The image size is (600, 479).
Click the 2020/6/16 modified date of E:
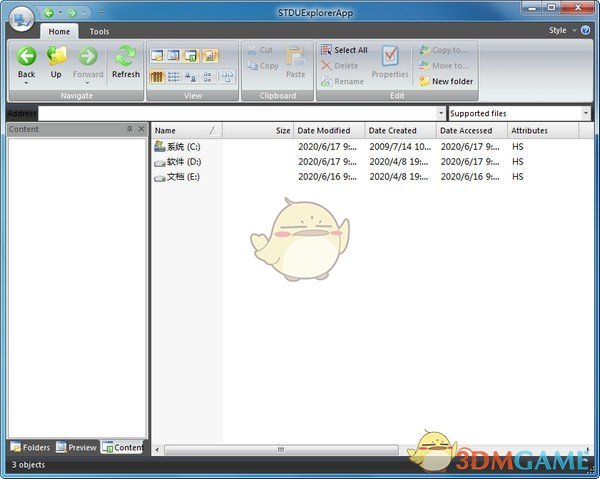click(327, 177)
